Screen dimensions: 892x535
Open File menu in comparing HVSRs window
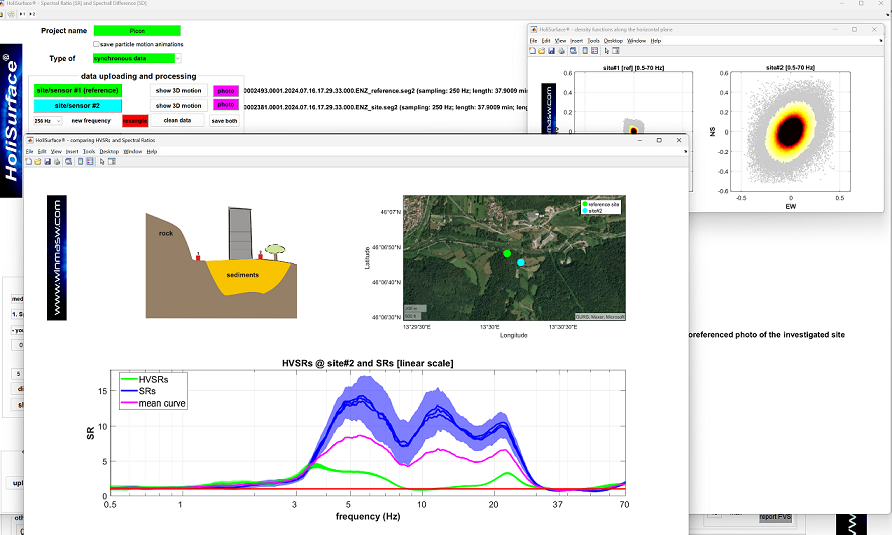(30, 151)
